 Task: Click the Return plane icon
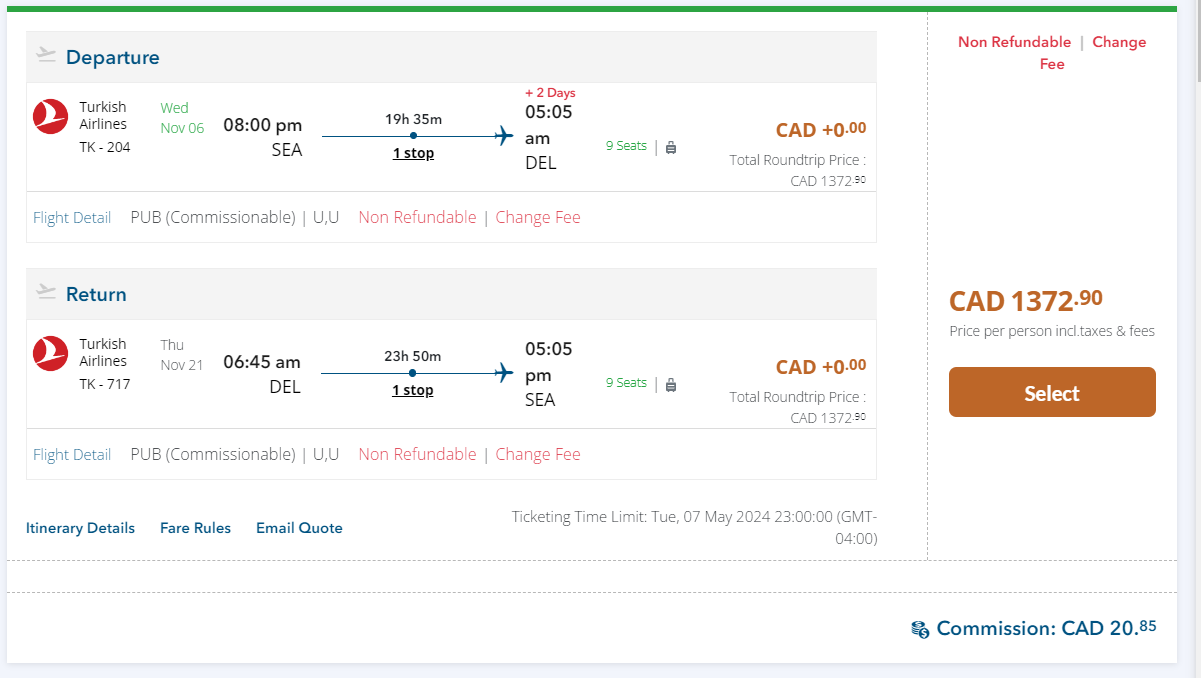coord(46,292)
